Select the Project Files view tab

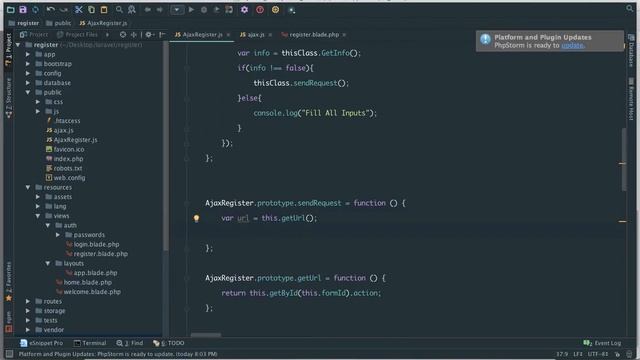pos(77,35)
